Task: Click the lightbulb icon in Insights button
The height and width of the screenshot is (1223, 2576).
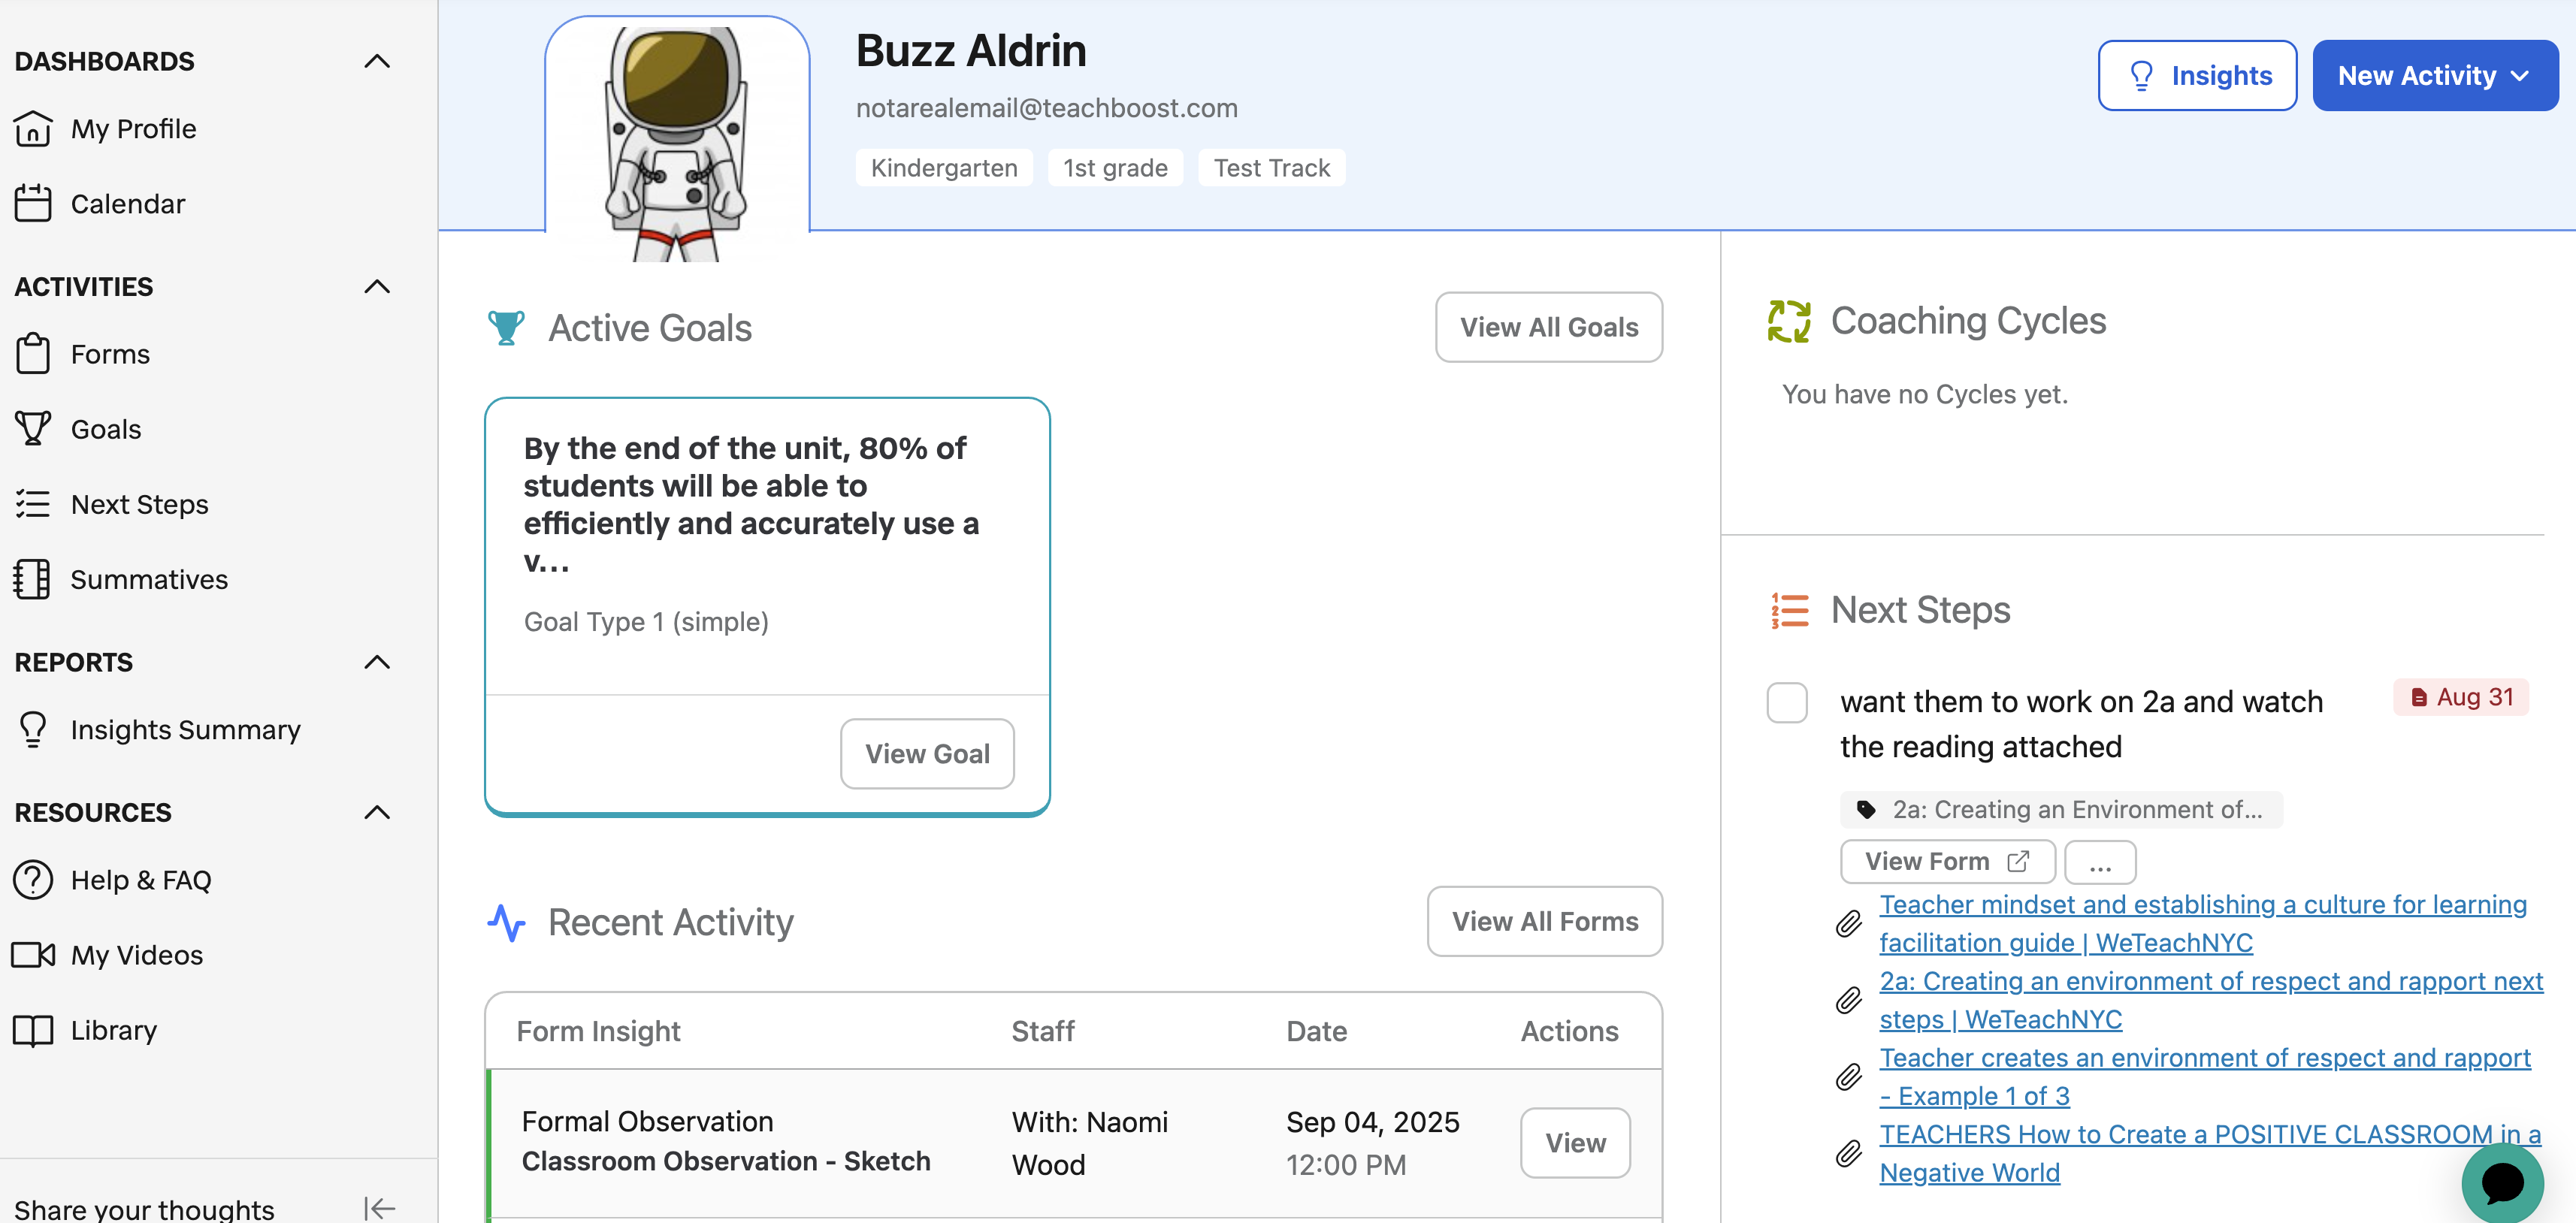Action: pyautogui.click(x=2141, y=76)
